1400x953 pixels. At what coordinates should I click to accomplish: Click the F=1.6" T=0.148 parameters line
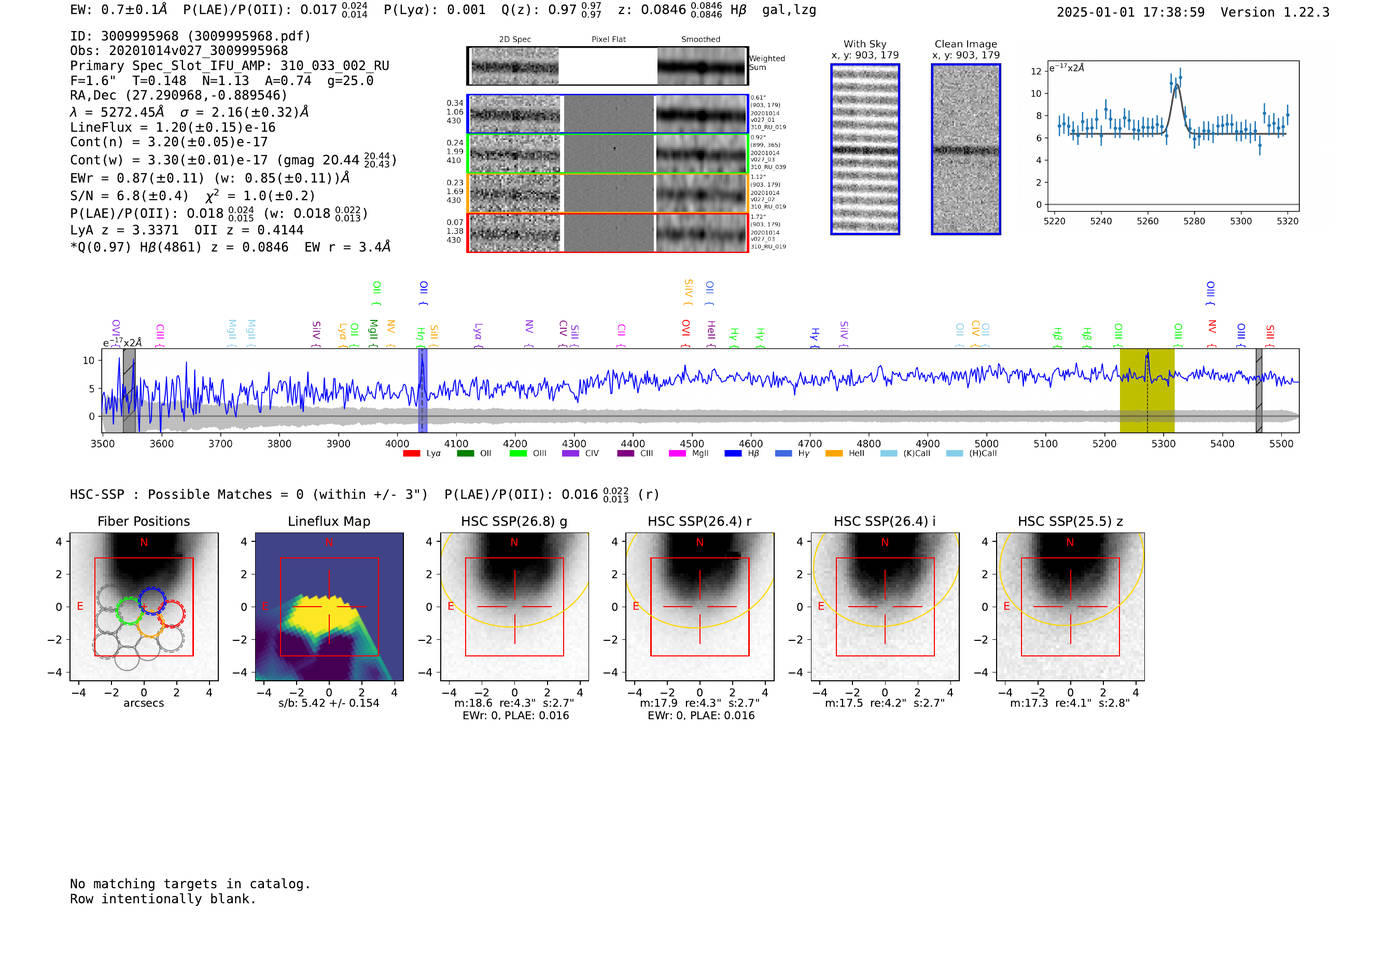[222, 81]
